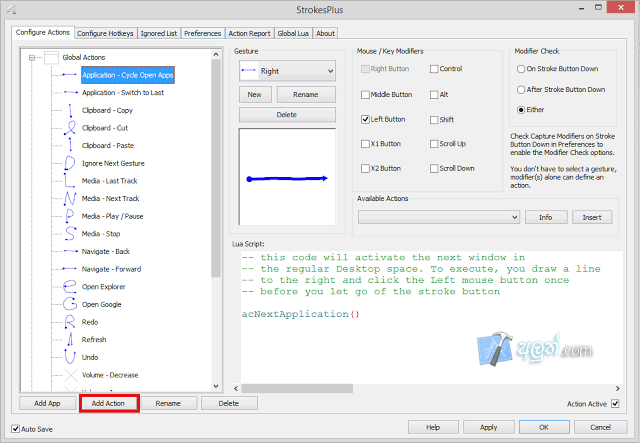
Task: Open the Action Report tab
Action: pos(249,33)
